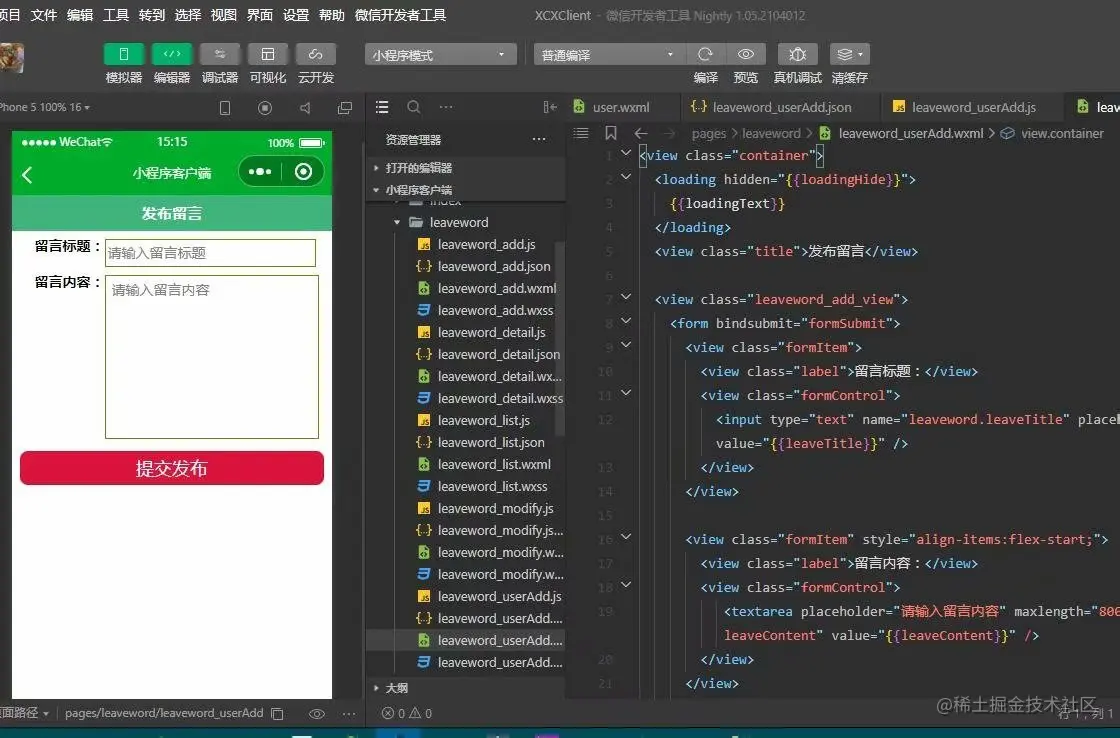The image size is (1120, 738).
Task: Click the 留言内容 textarea field
Action: coord(211,356)
